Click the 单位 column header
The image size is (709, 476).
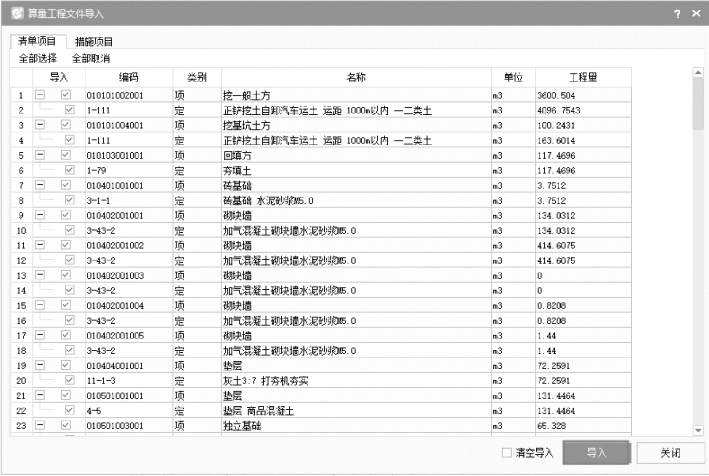[513, 77]
